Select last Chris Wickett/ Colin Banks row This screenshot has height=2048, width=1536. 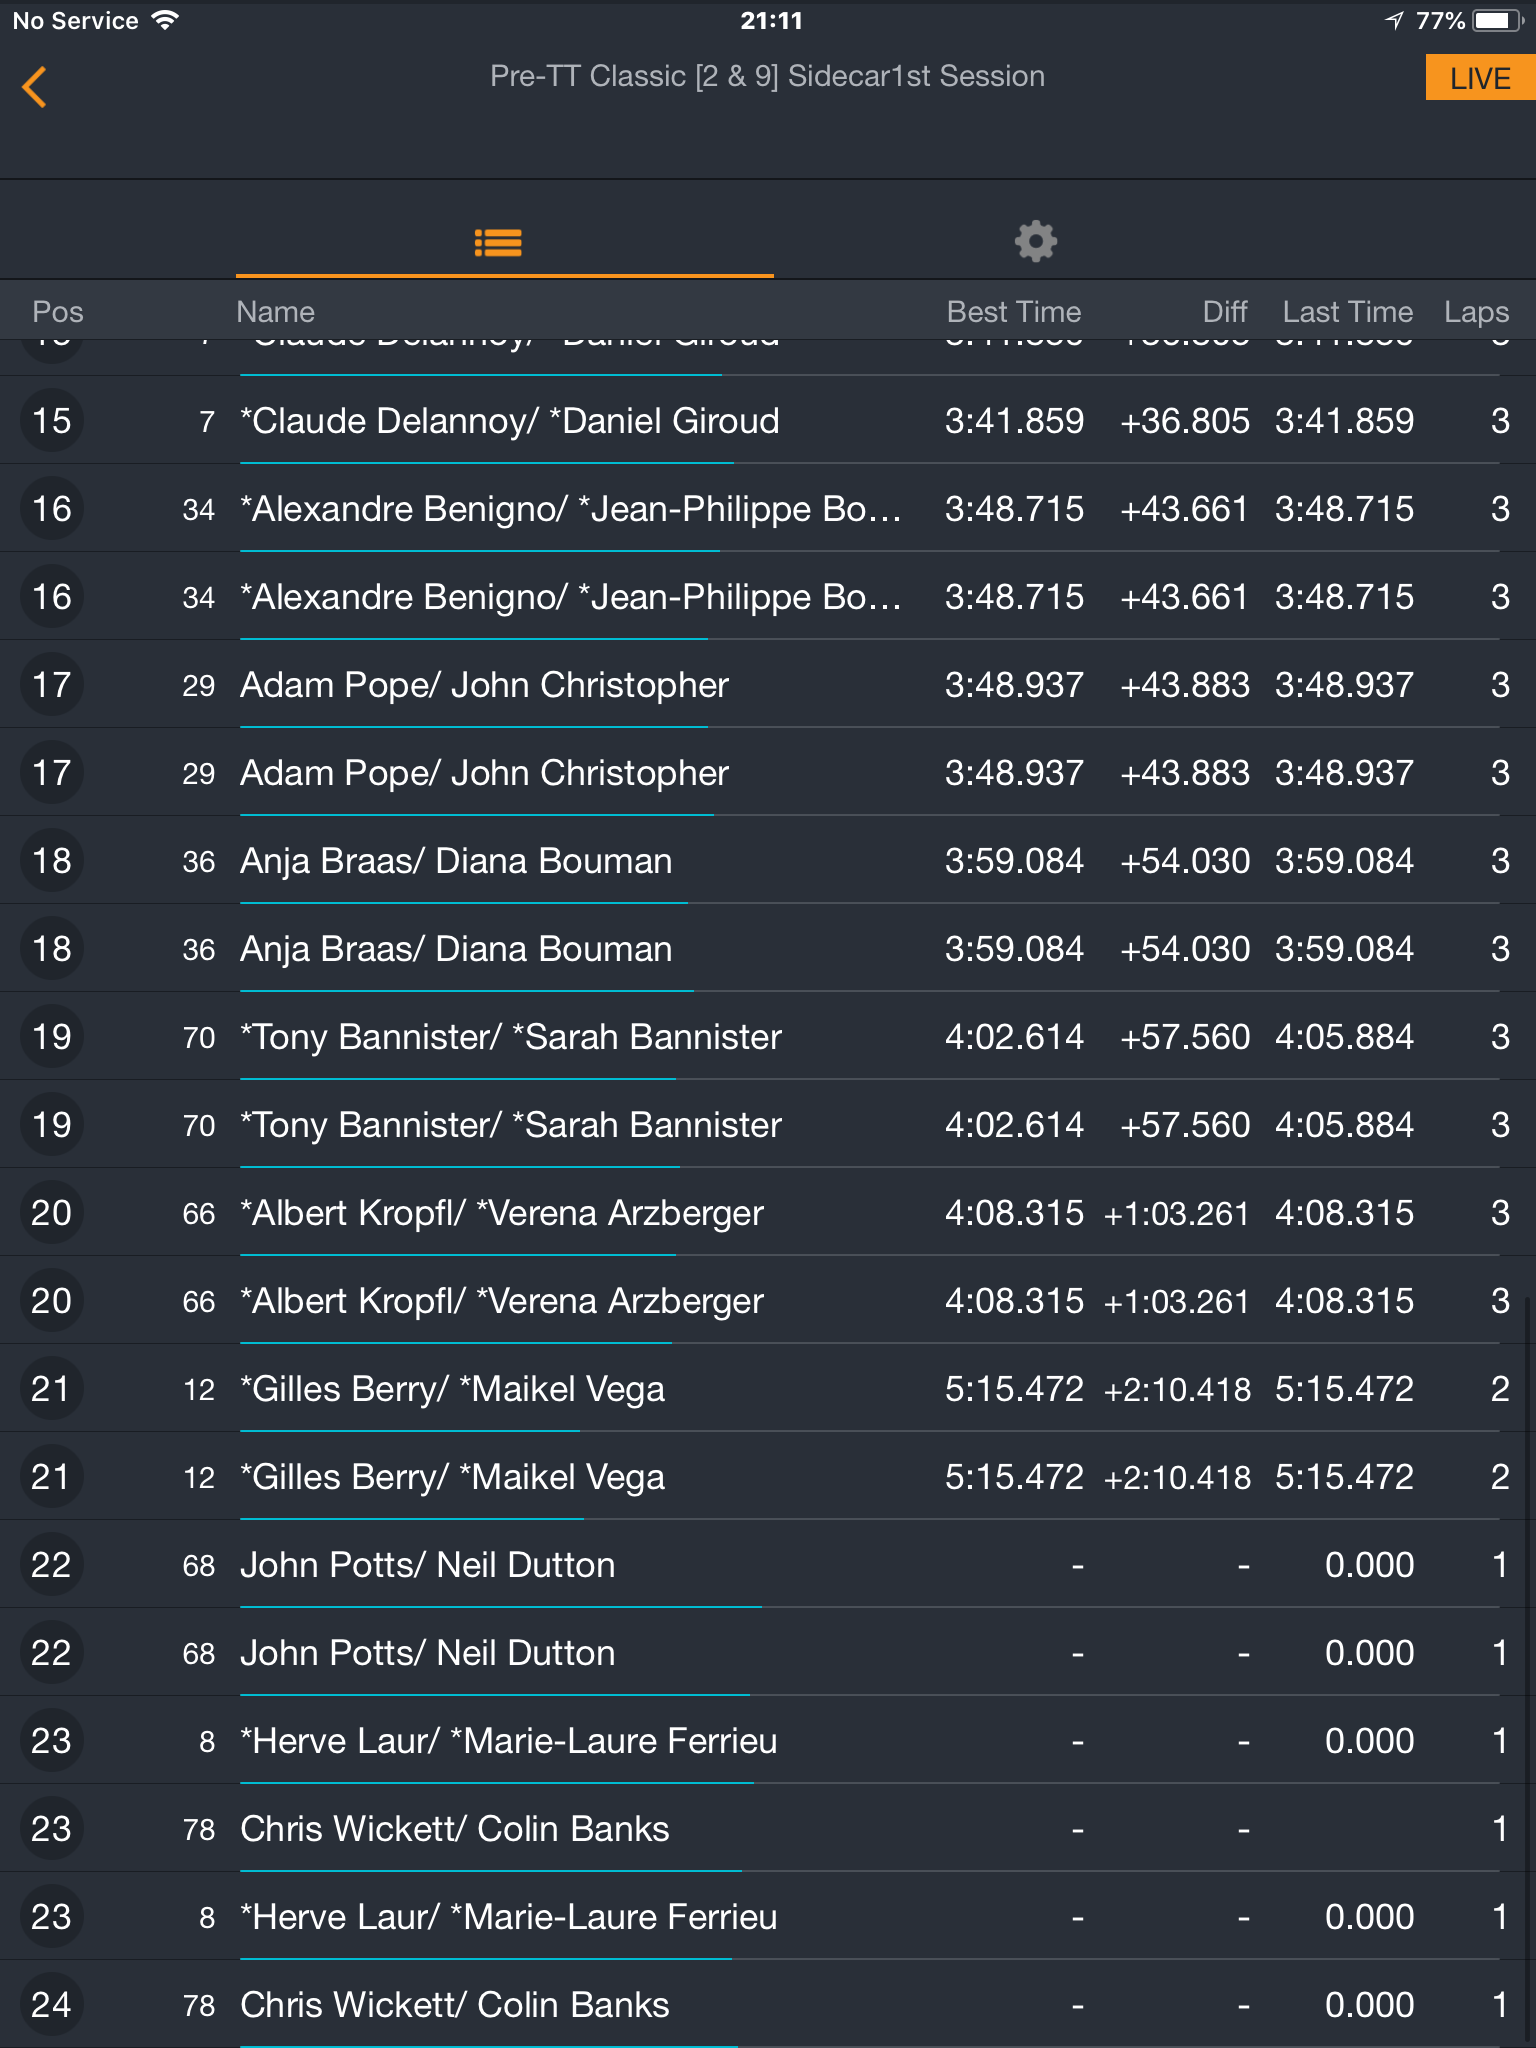[x=768, y=2004]
